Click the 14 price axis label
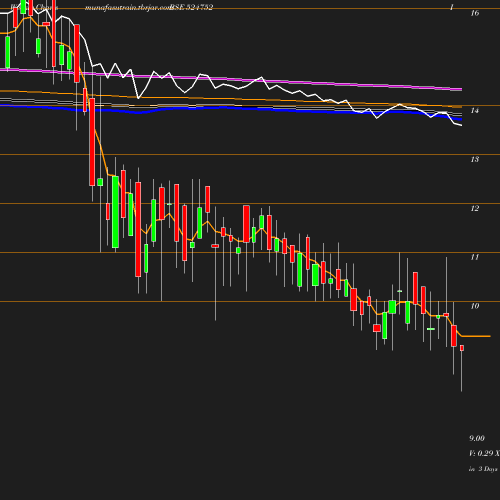The height and width of the screenshot is (500, 500). coord(475,110)
